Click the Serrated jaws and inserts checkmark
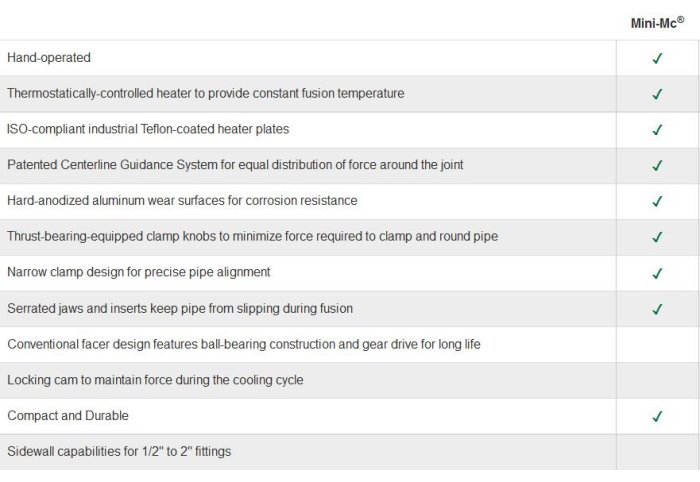 pos(657,309)
